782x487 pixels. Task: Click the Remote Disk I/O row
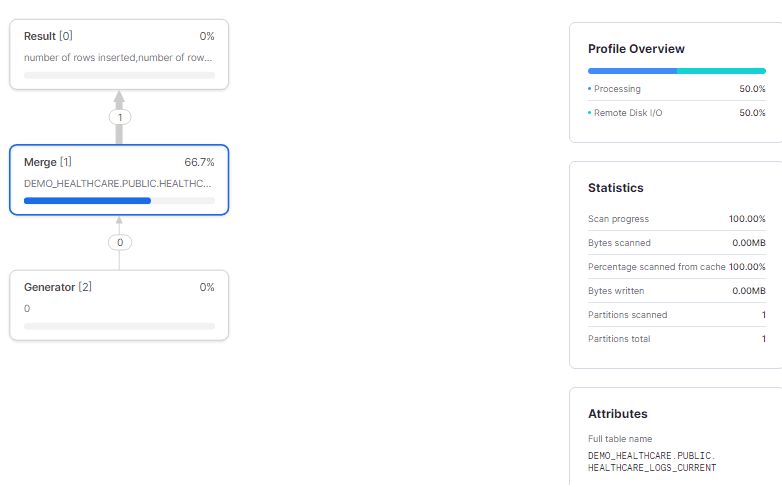pos(677,113)
